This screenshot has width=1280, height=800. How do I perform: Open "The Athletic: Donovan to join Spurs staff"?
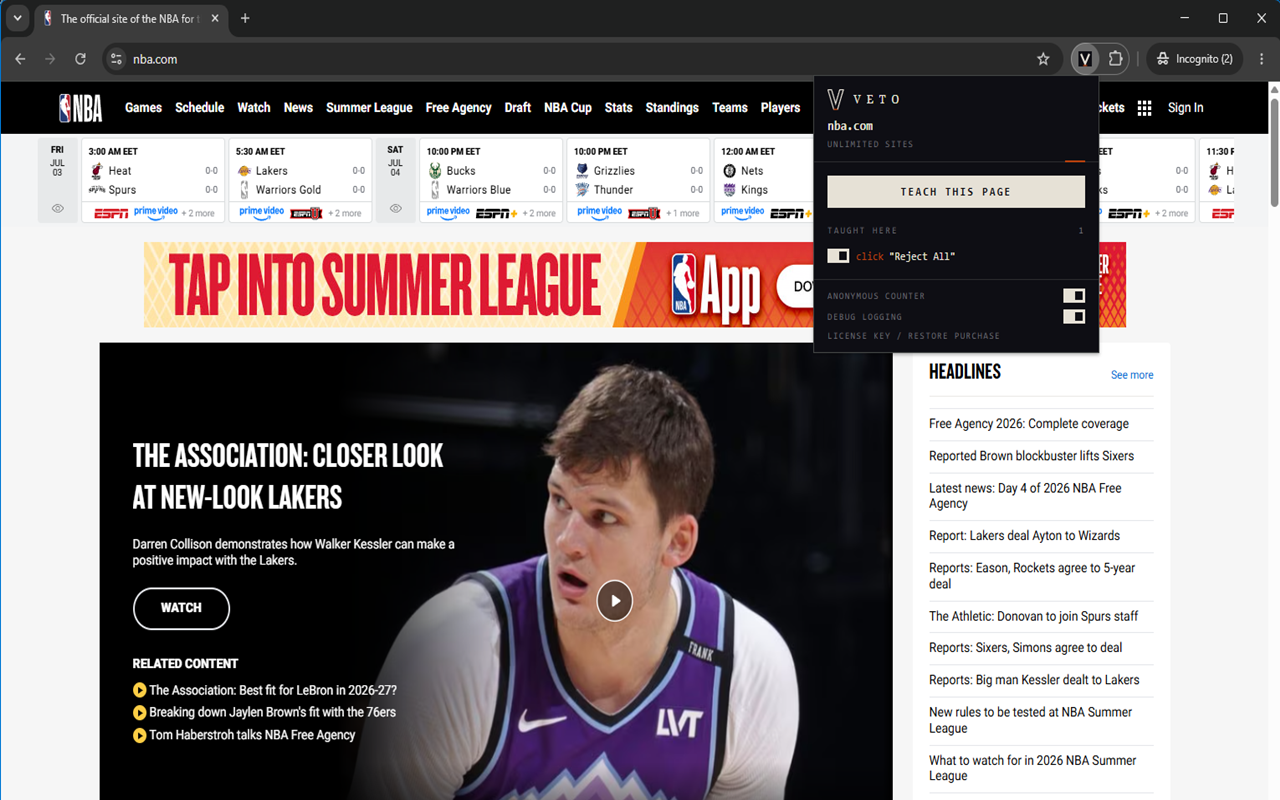(x=1033, y=616)
